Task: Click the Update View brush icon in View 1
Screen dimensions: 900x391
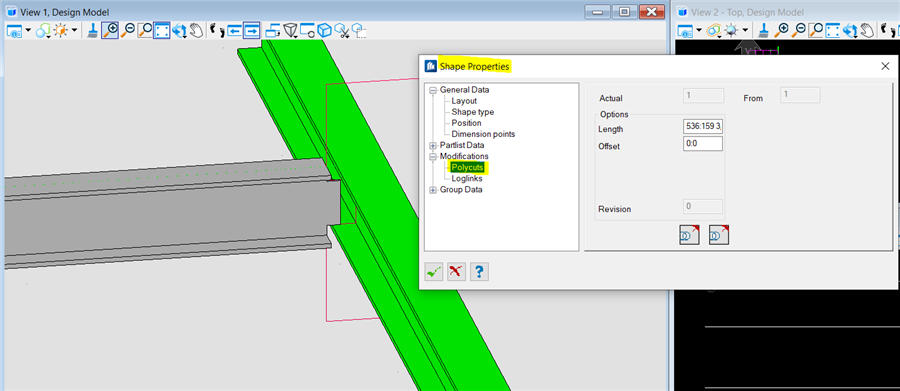Action: (92, 30)
